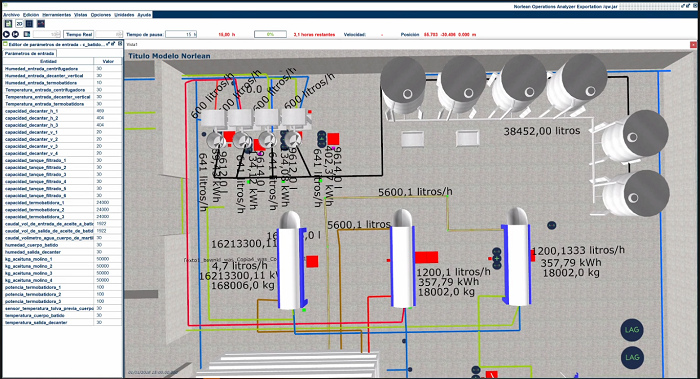The image size is (700, 379).
Task: Click the save icon in the toolbar
Action: pos(8,24)
